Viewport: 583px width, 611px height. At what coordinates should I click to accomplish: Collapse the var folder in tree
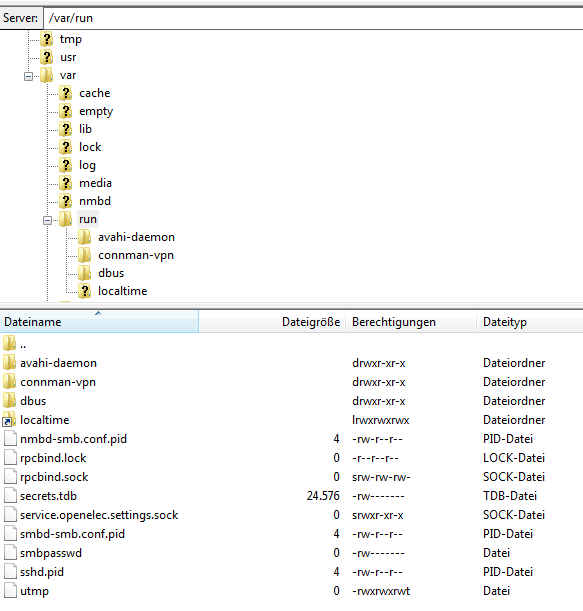[x=28, y=76]
